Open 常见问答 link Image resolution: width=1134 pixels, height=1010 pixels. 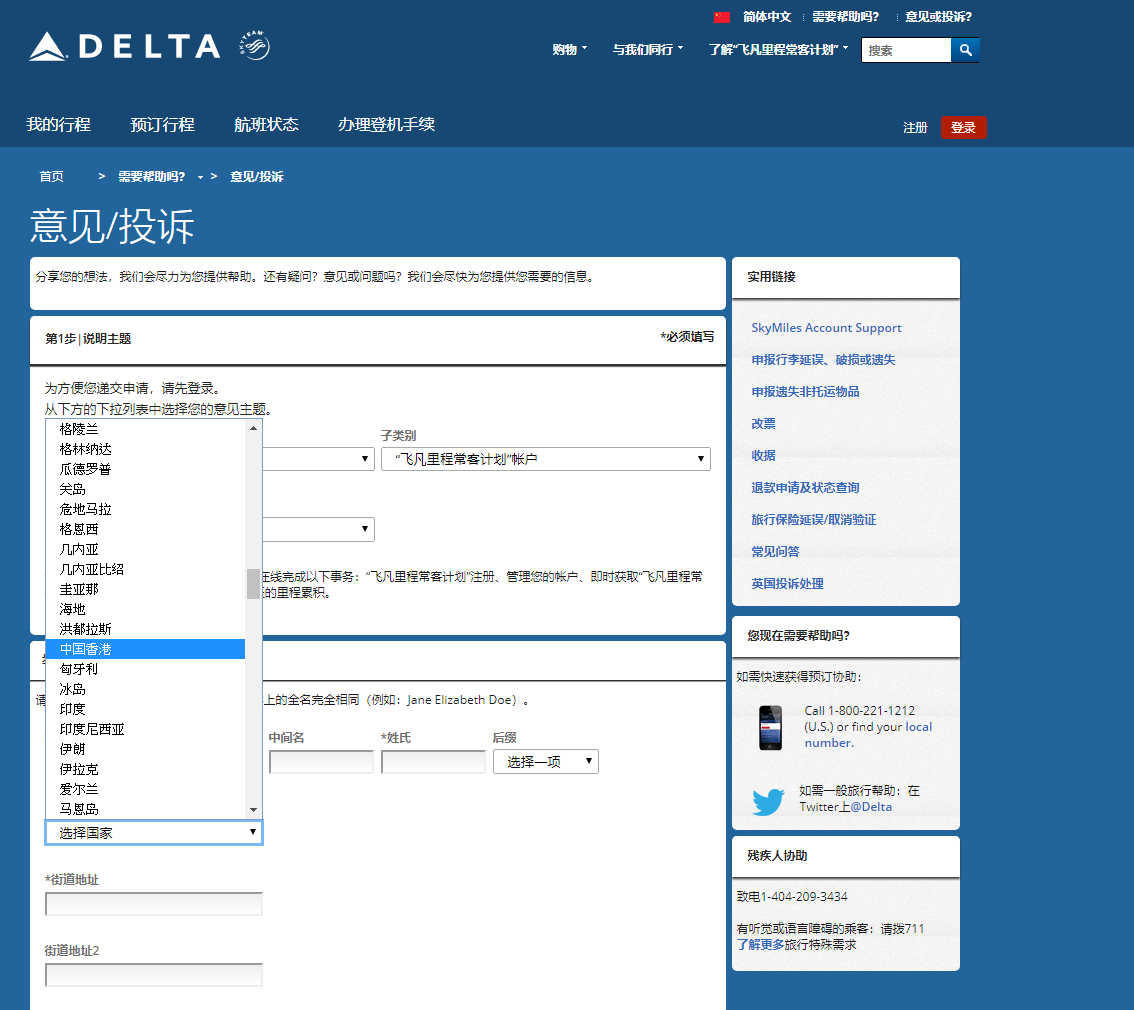tap(775, 552)
